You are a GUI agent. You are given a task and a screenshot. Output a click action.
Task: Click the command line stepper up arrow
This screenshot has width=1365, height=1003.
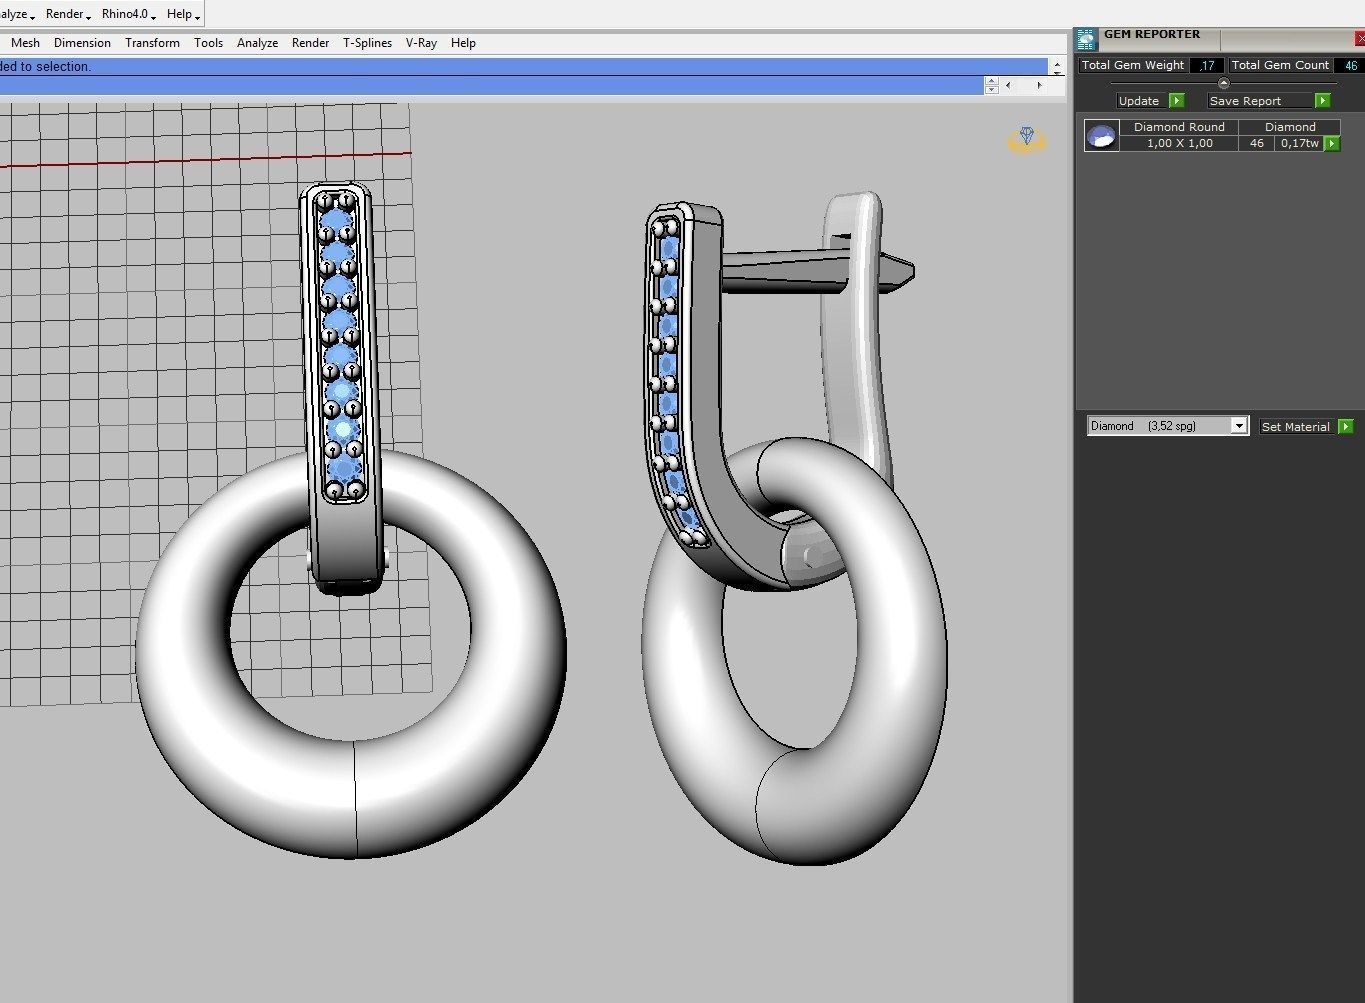(991, 81)
